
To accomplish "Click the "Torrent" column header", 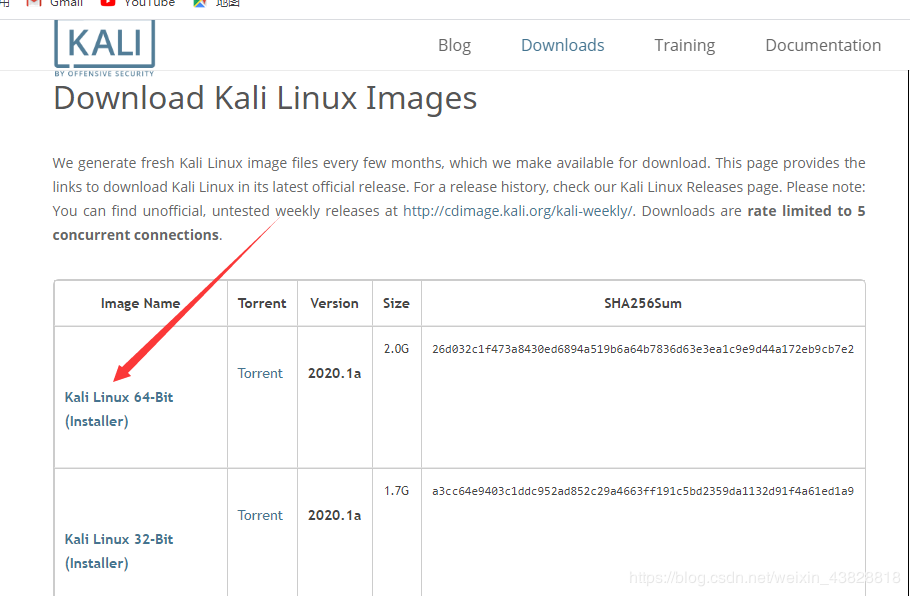I will pyautogui.click(x=262, y=304).
